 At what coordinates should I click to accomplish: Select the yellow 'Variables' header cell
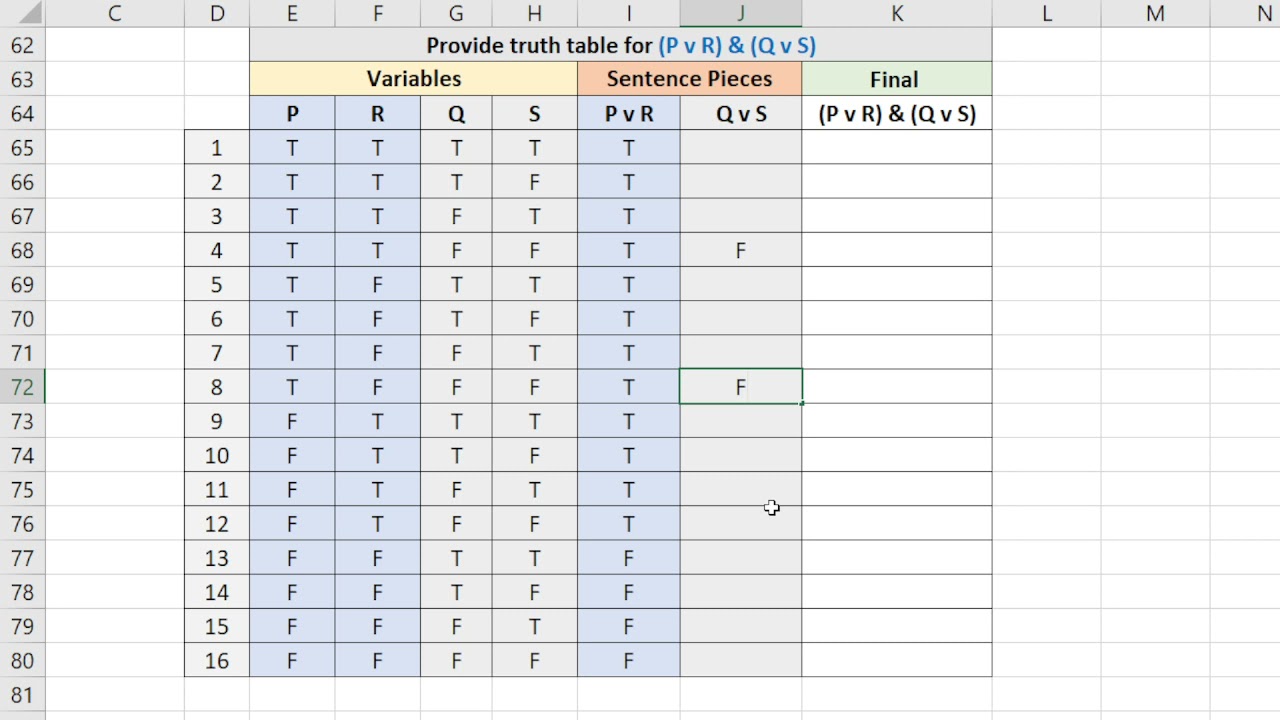pos(413,79)
